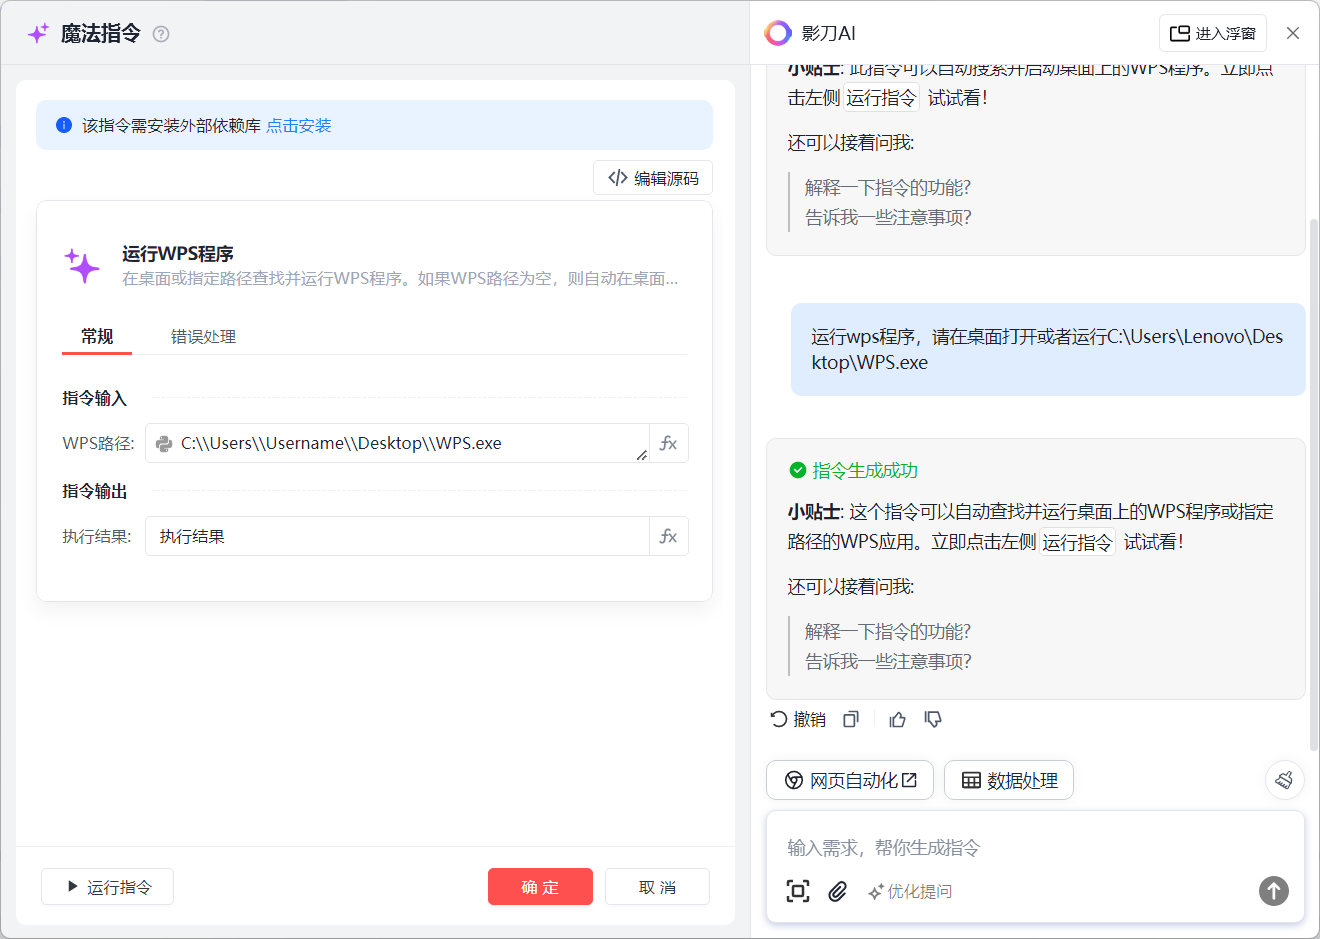The height and width of the screenshot is (939, 1320).
Task: Give the response a thumbs up
Action: (x=897, y=719)
